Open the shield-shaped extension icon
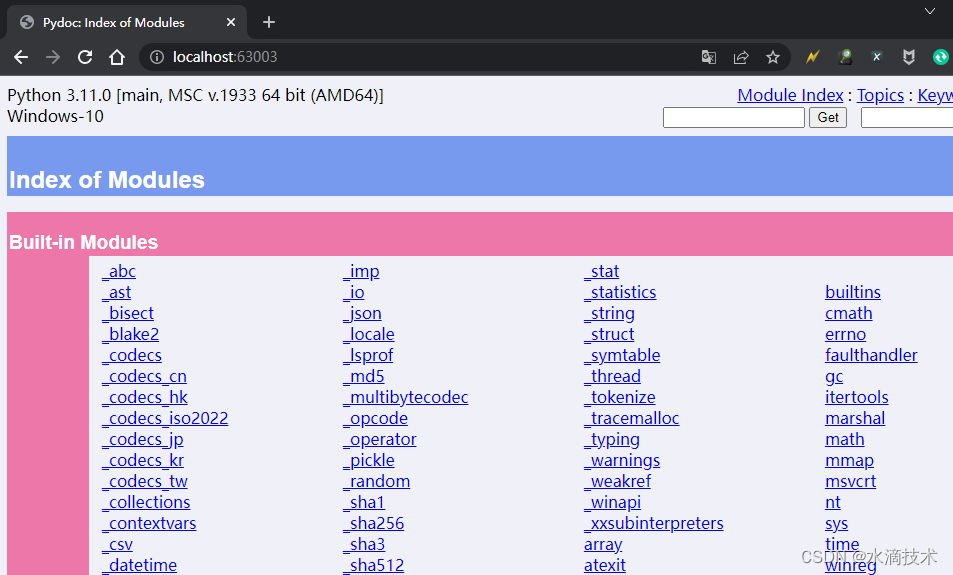953x575 pixels. point(909,57)
